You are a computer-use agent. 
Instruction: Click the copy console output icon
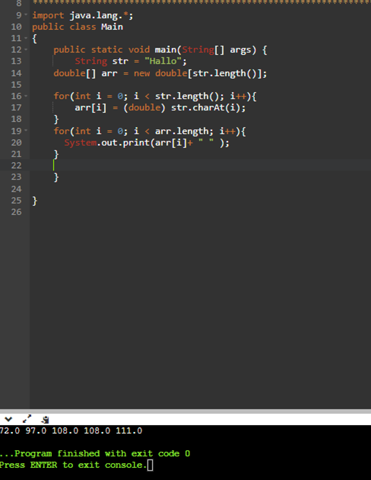pos(46,419)
